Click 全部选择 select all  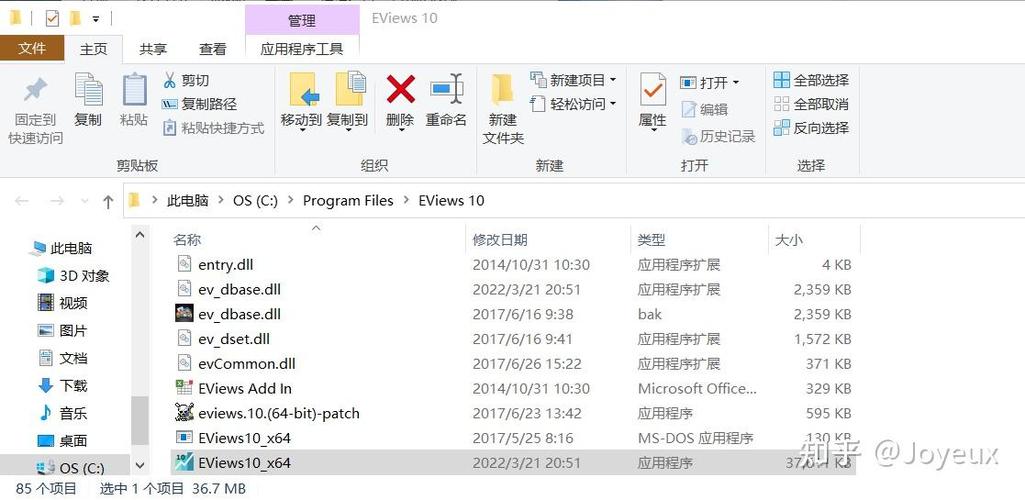tap(811, 80)
